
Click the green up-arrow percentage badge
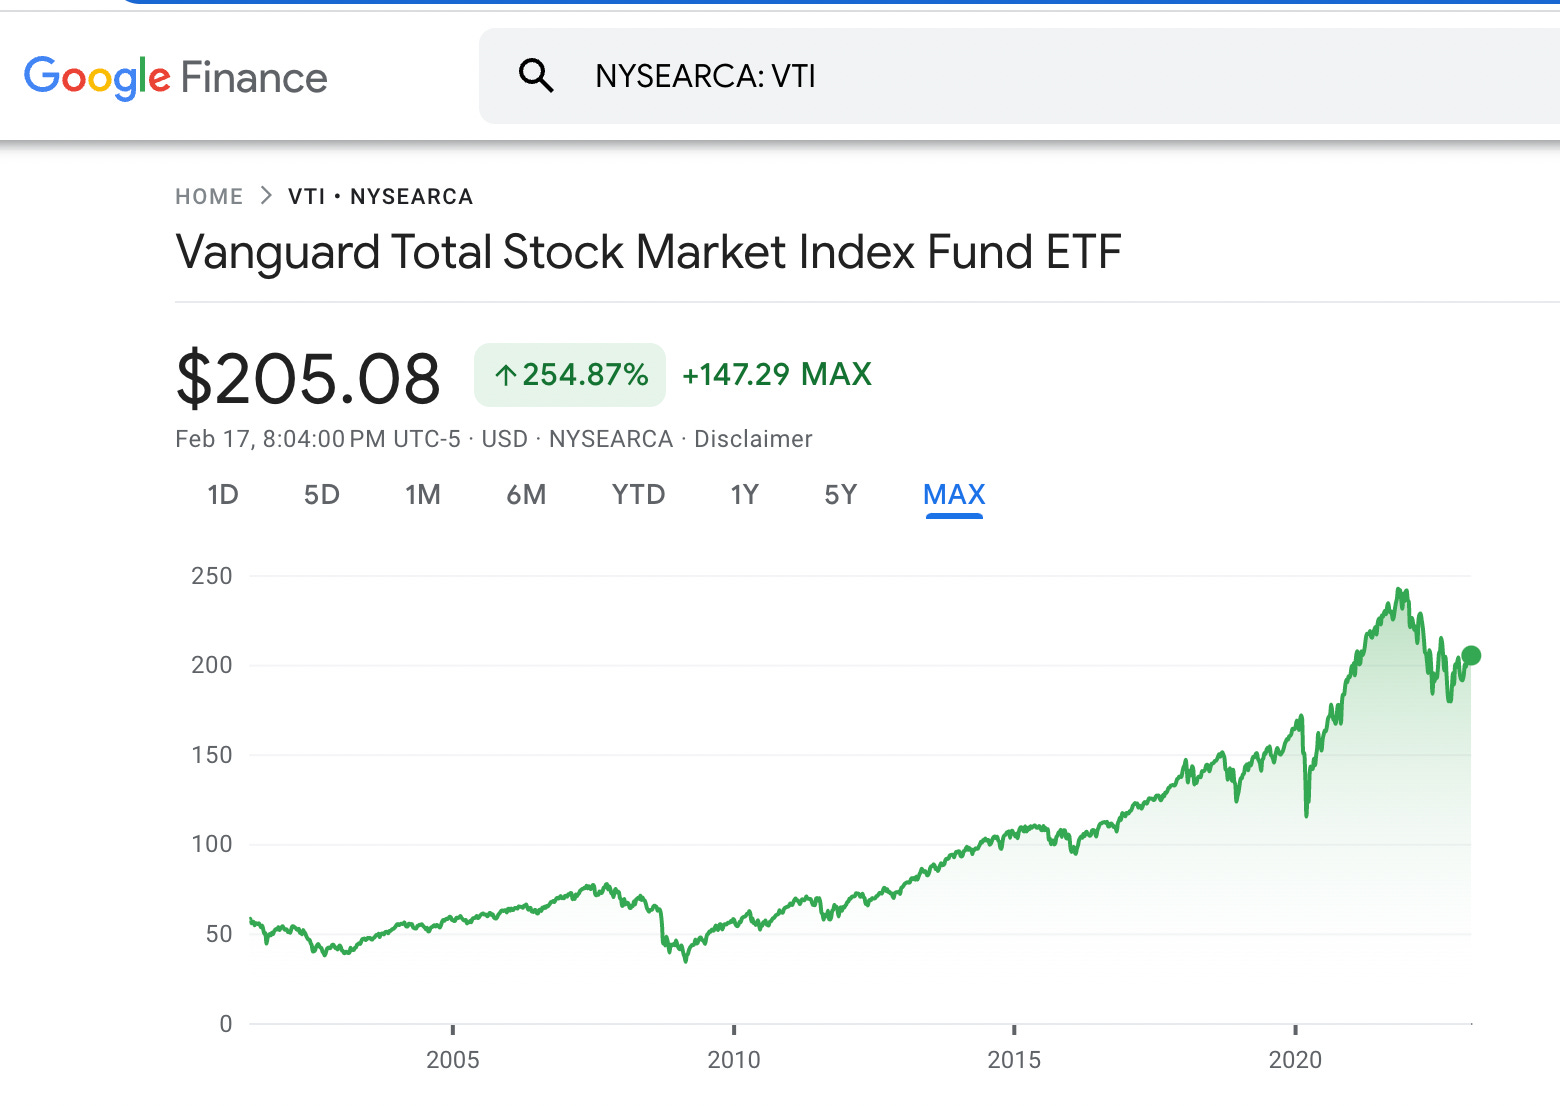click(569, 374)
